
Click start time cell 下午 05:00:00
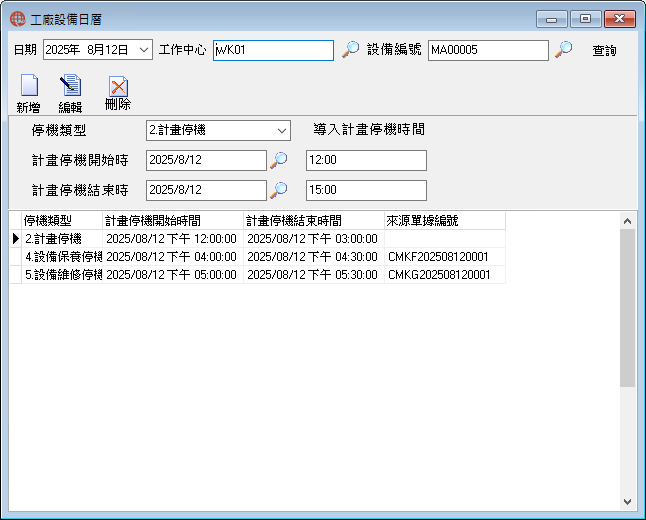[171, 275]
